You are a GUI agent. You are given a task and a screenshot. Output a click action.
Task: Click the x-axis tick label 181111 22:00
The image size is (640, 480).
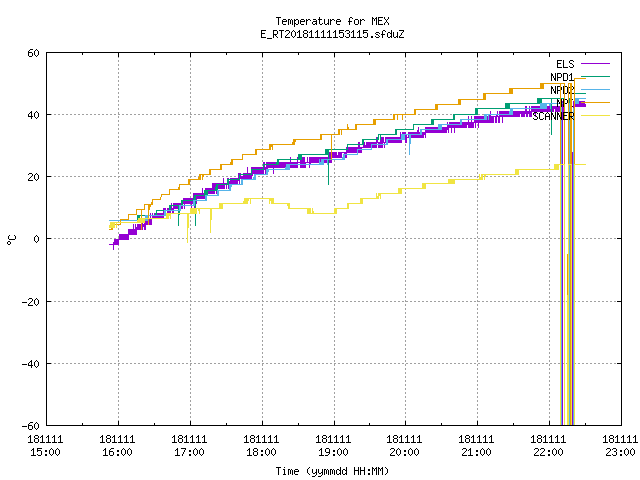click(x=548, y=446)
